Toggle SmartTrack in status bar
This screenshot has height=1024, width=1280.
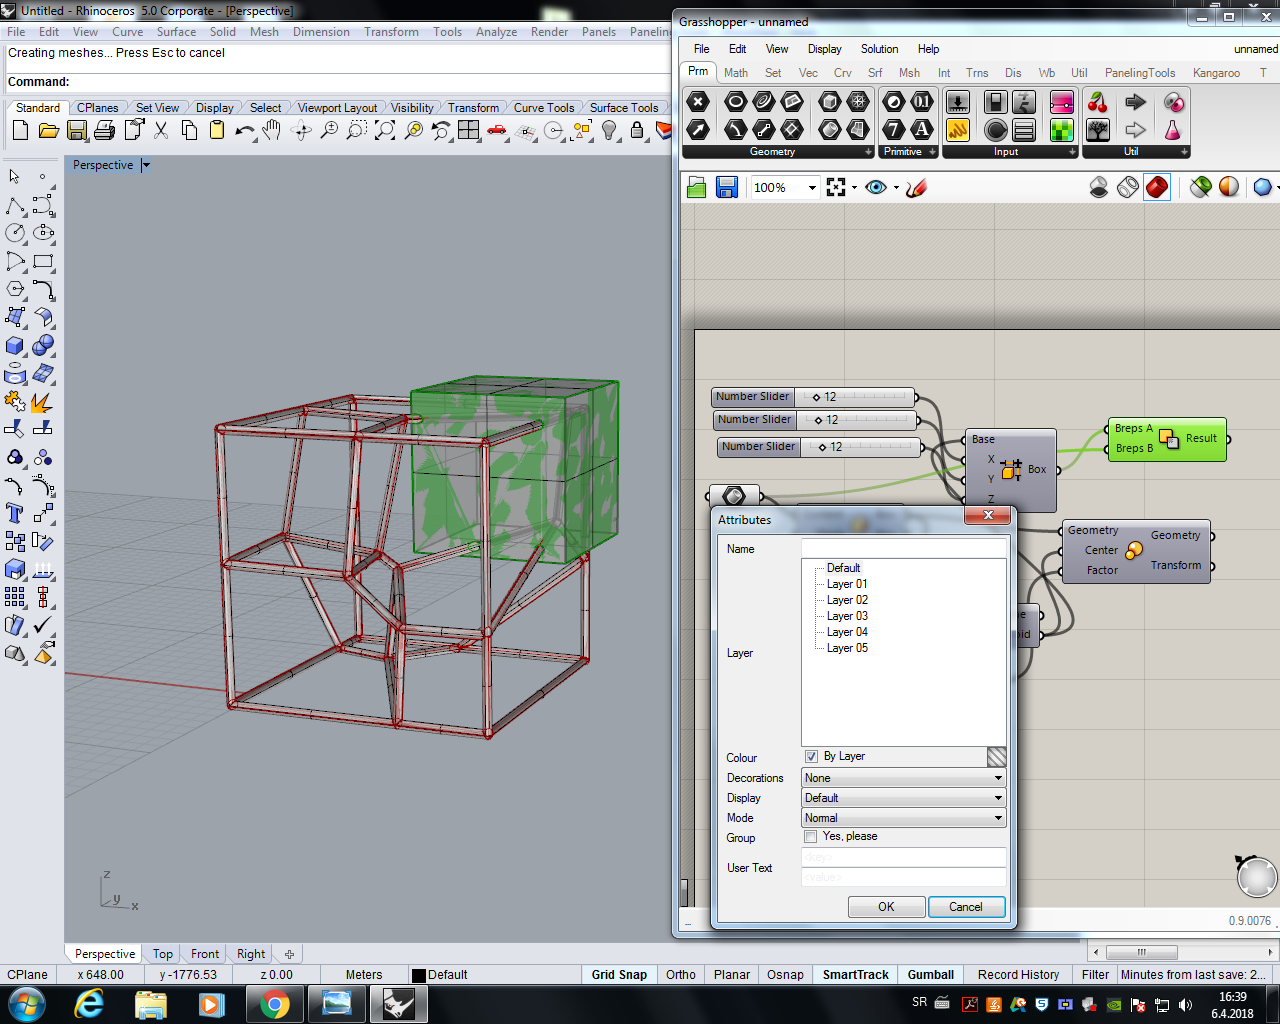(856, 975)
